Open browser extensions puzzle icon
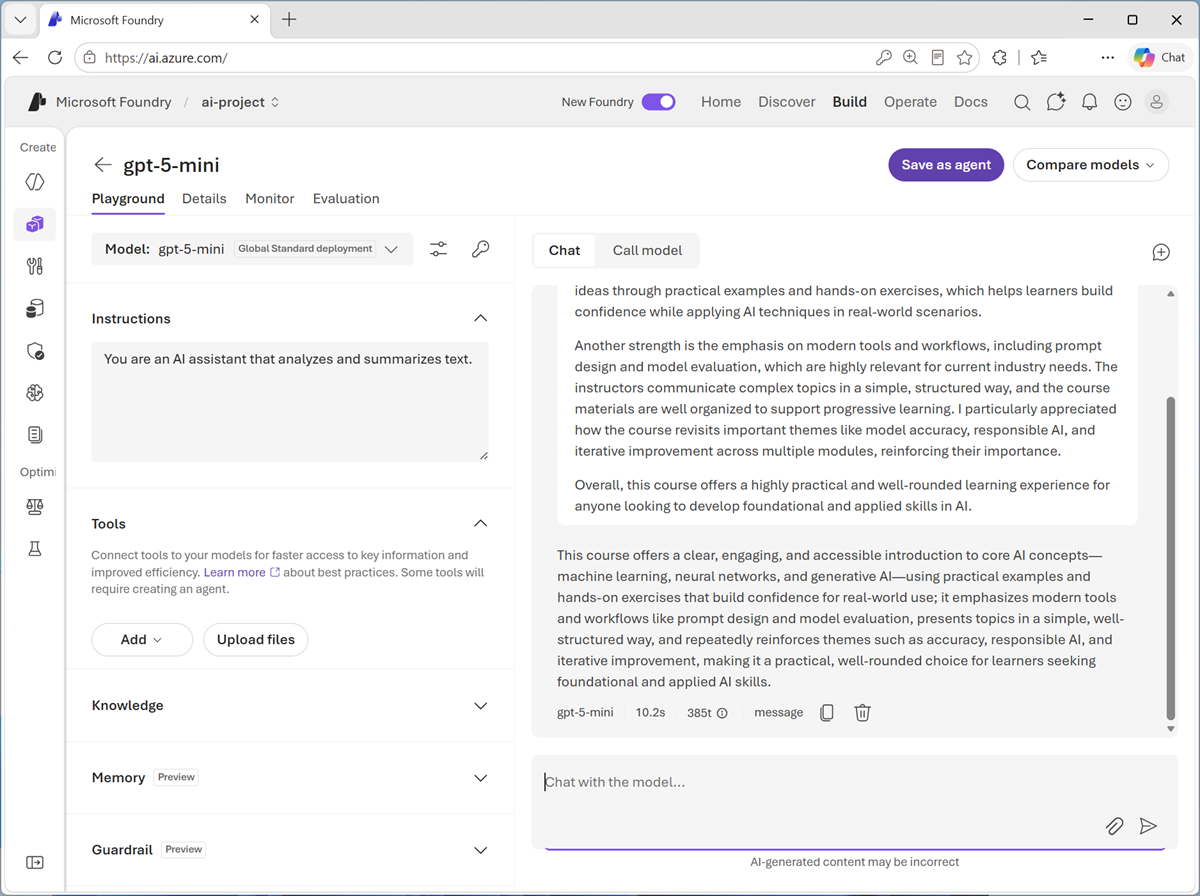The height and width of the screenshot is (896, 1200). [999, 58]
